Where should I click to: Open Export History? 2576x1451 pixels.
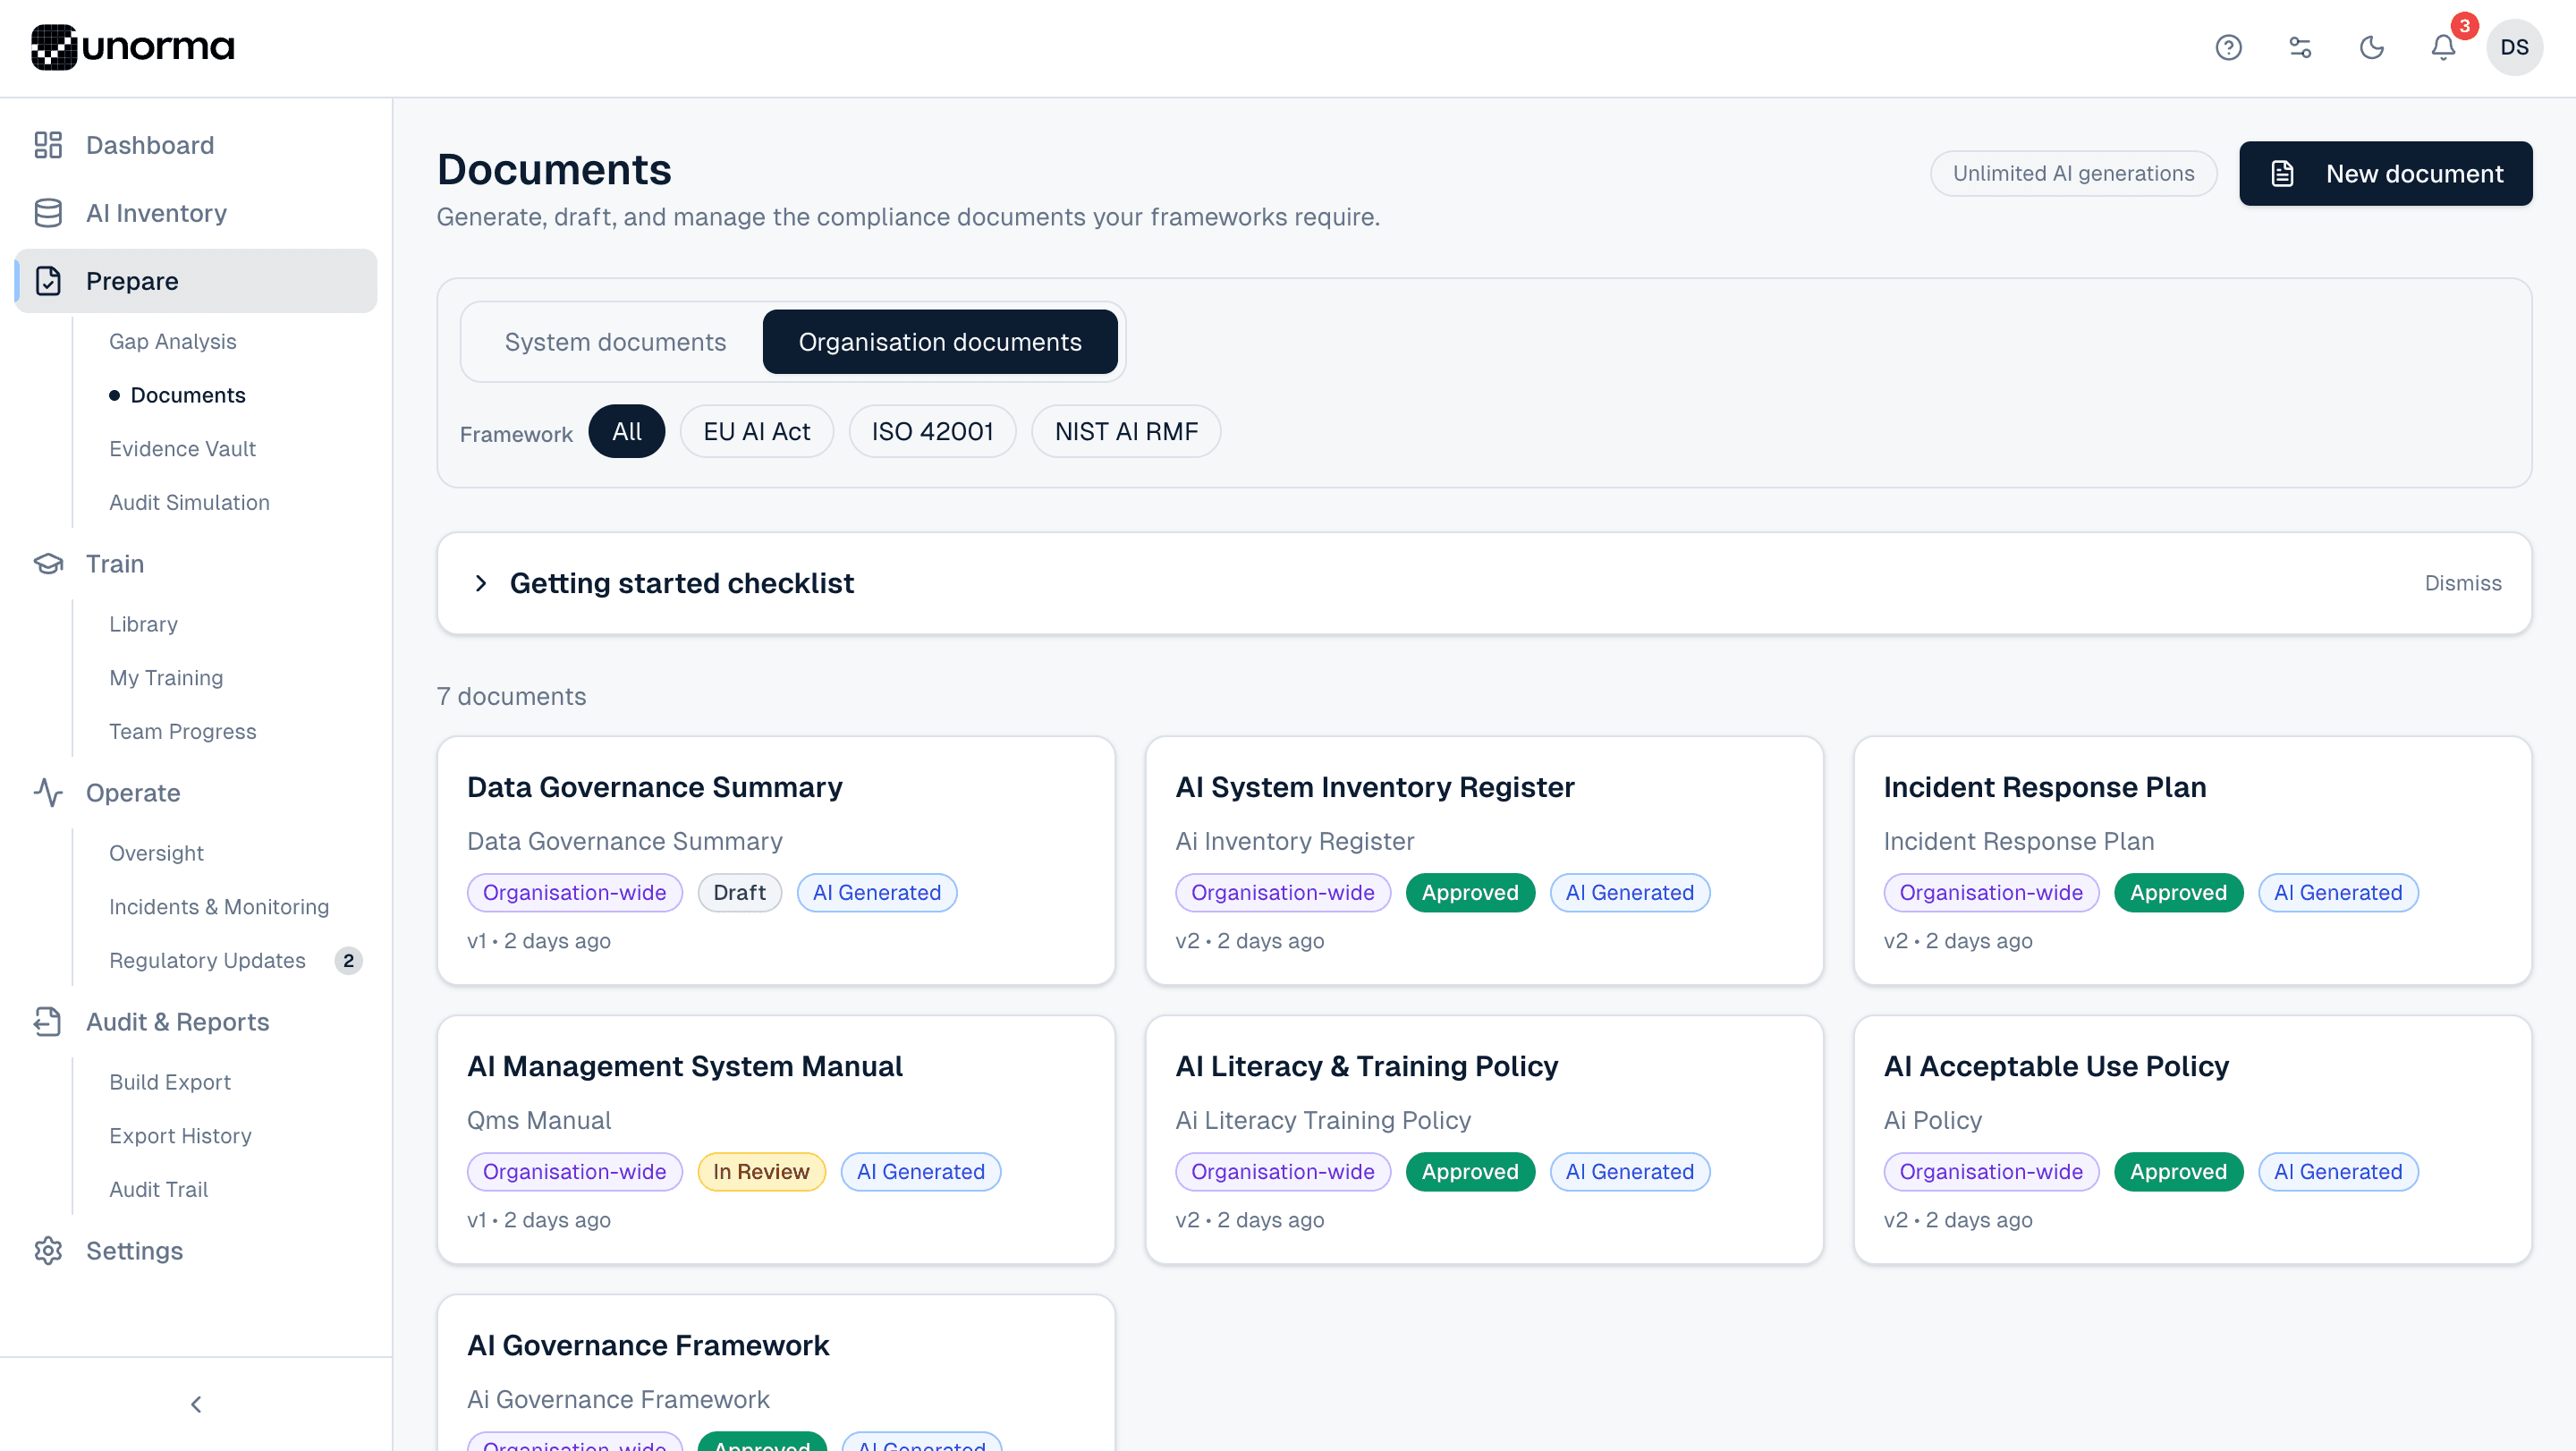pyautogui.click(x=180, y=1136)
